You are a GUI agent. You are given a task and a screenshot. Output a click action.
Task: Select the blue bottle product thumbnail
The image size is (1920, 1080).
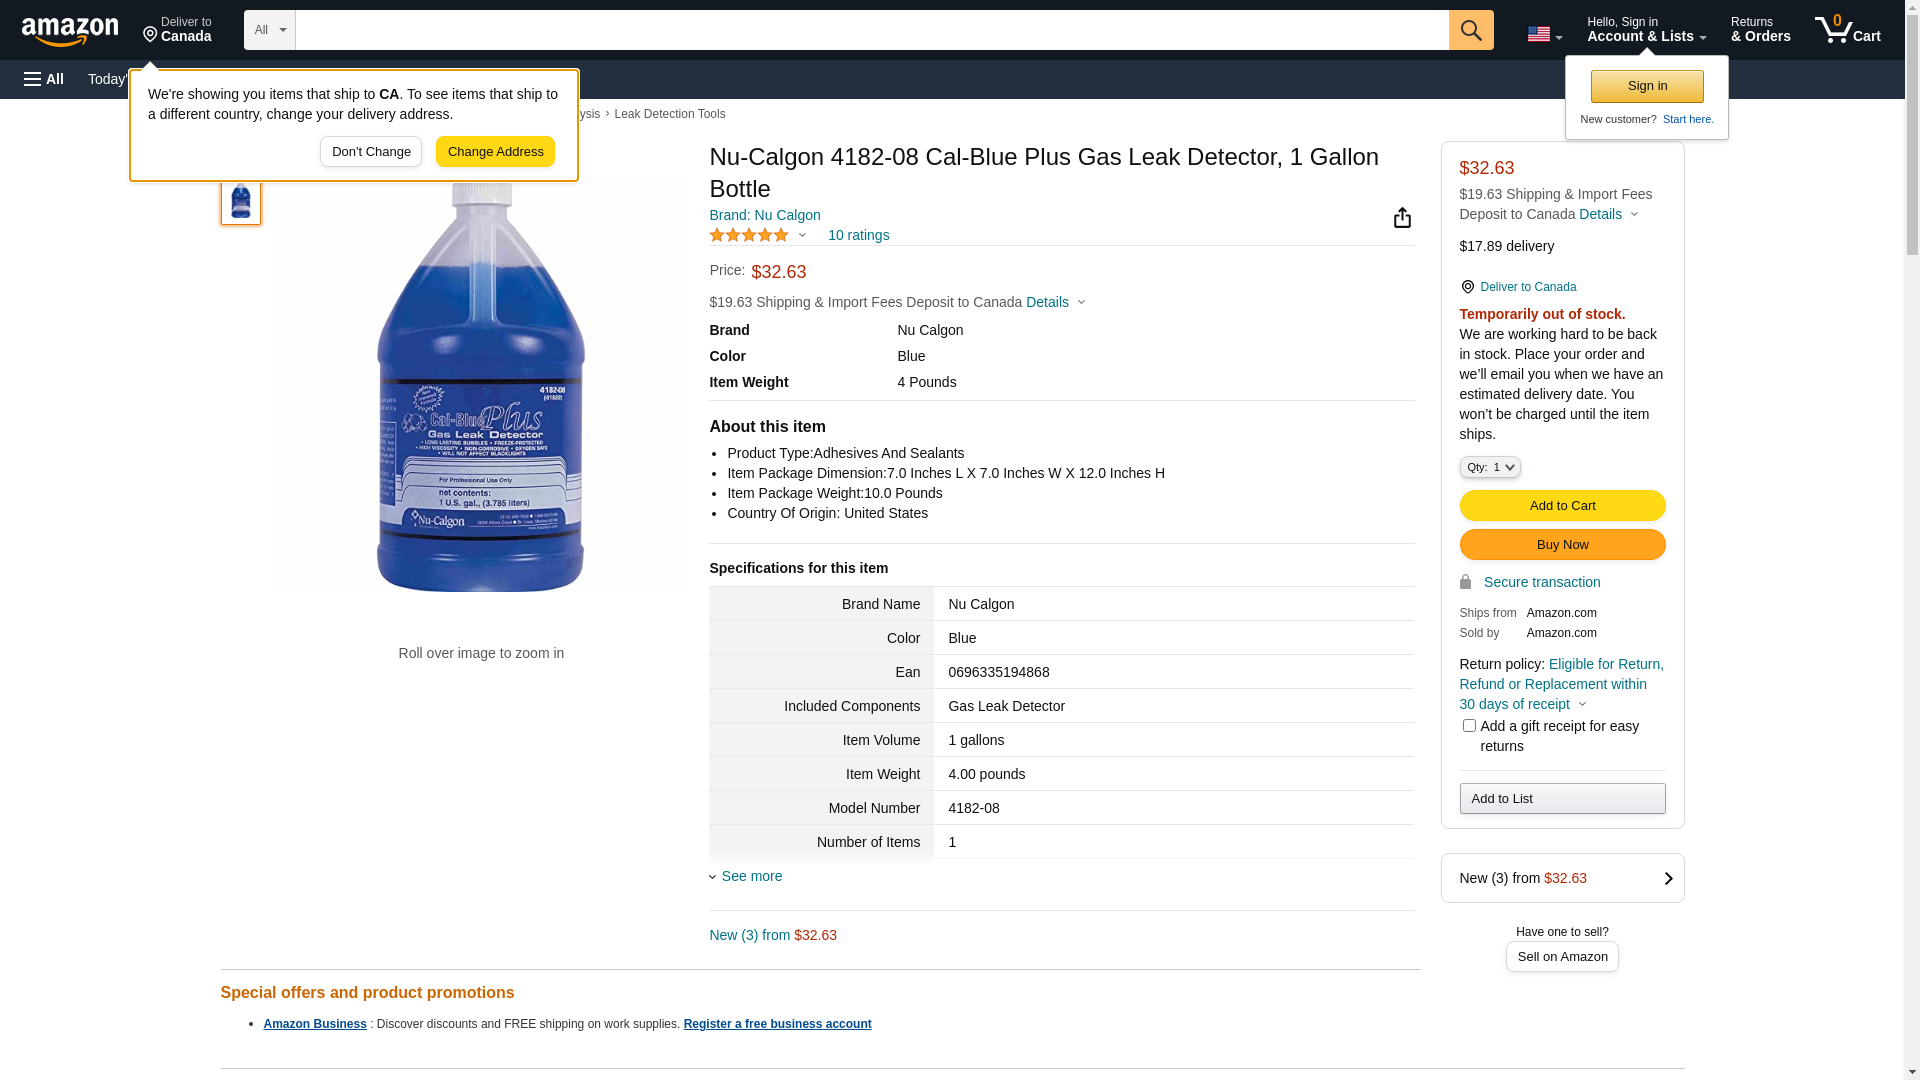(x=241, y=200)
